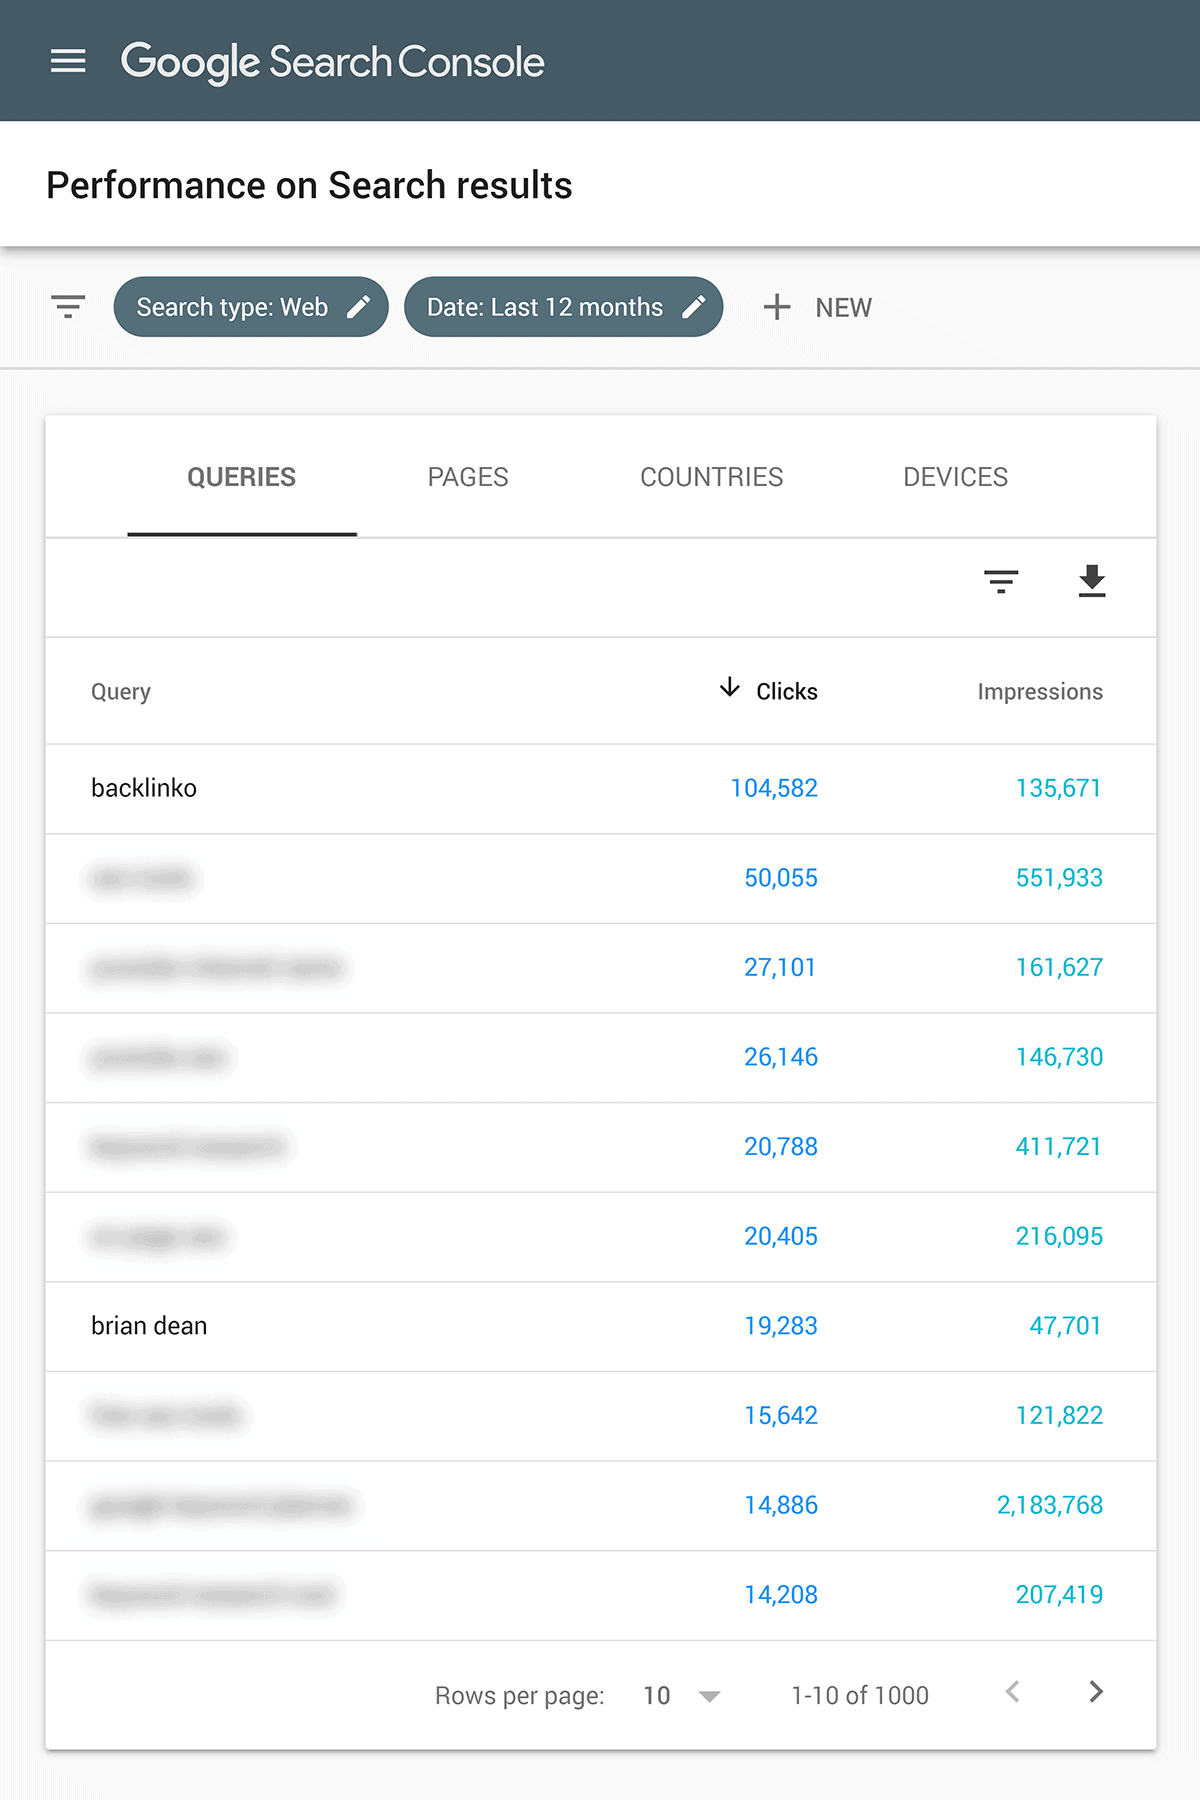Screen dimensions: 1200x1800
Task: Click clicks value 27,101
Action: (780, 967)
